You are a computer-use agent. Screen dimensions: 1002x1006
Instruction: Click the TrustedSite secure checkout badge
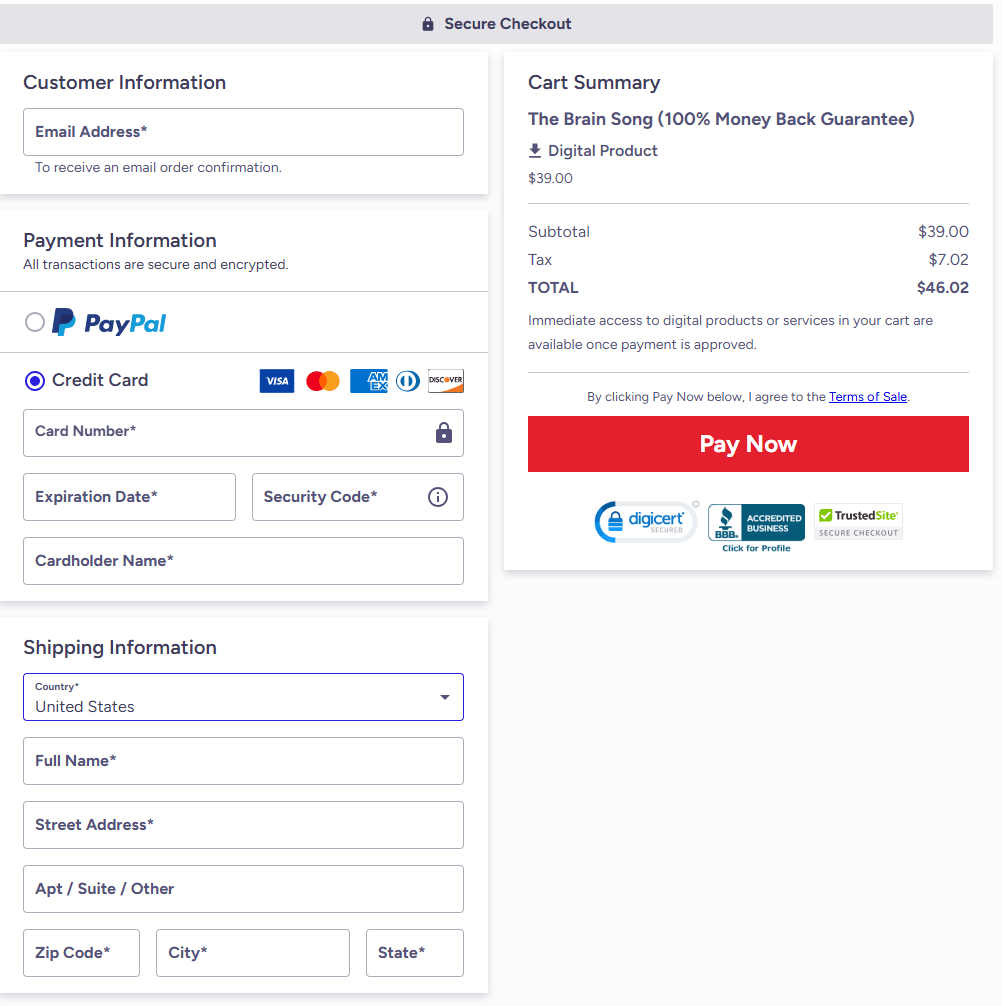pos(858,521)
